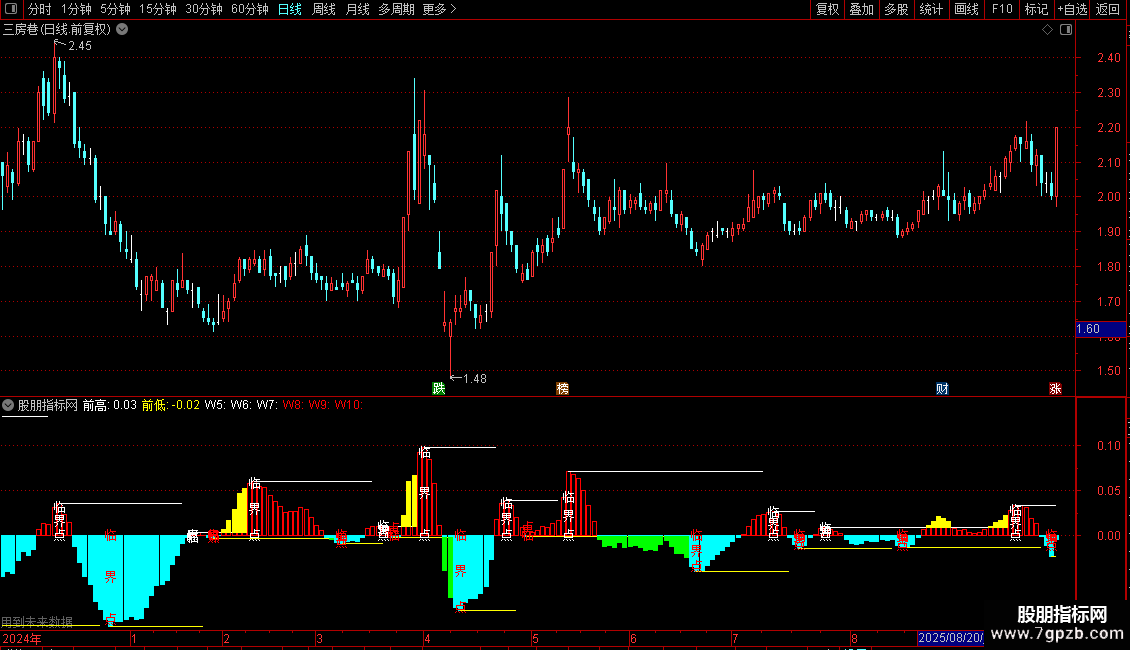The height and width of the screenshot is (650, 1130).
Task: Select the 15分钟 period
Action: click(x=158, y=9)
